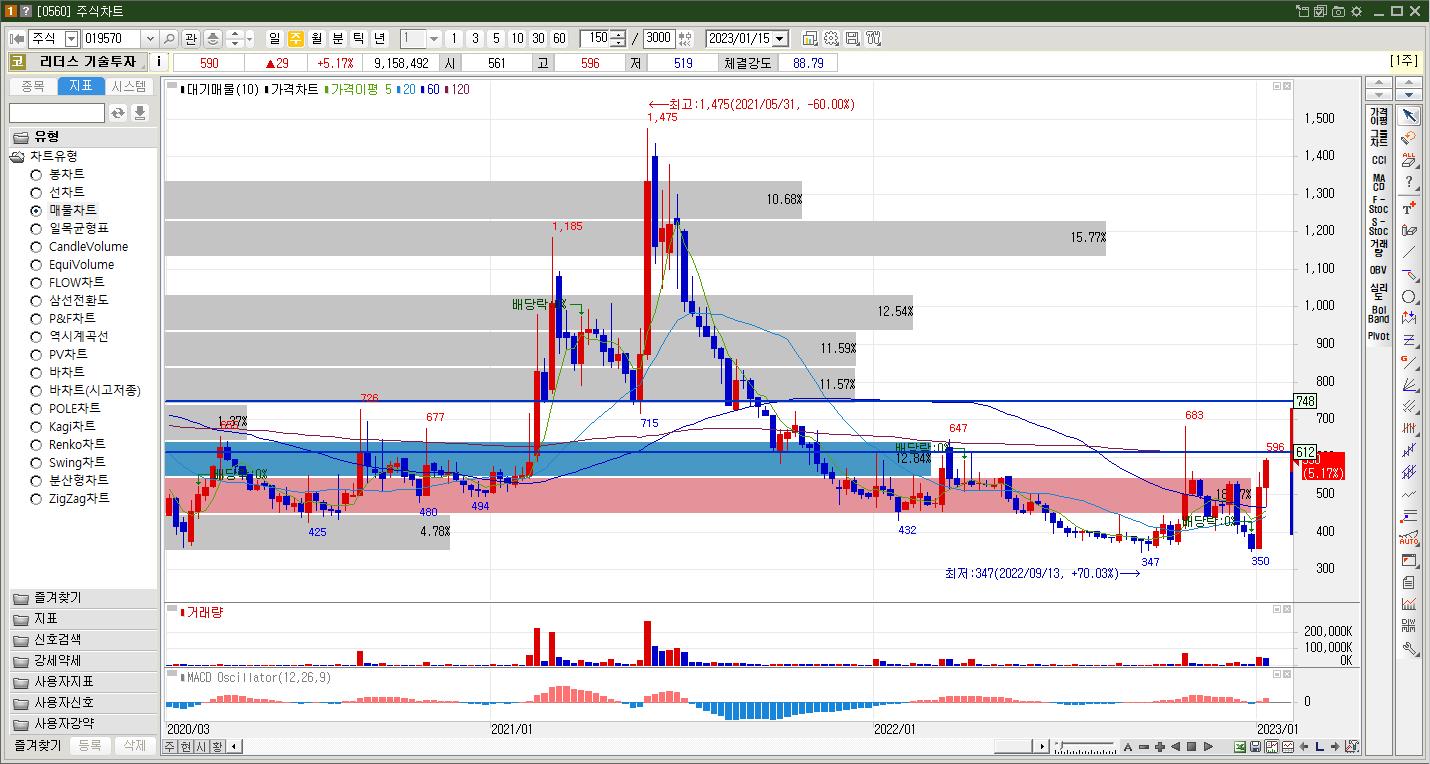1430x764 pixels.
Task: Expand the 강세약세 folder
Action: tap(83, 661)
